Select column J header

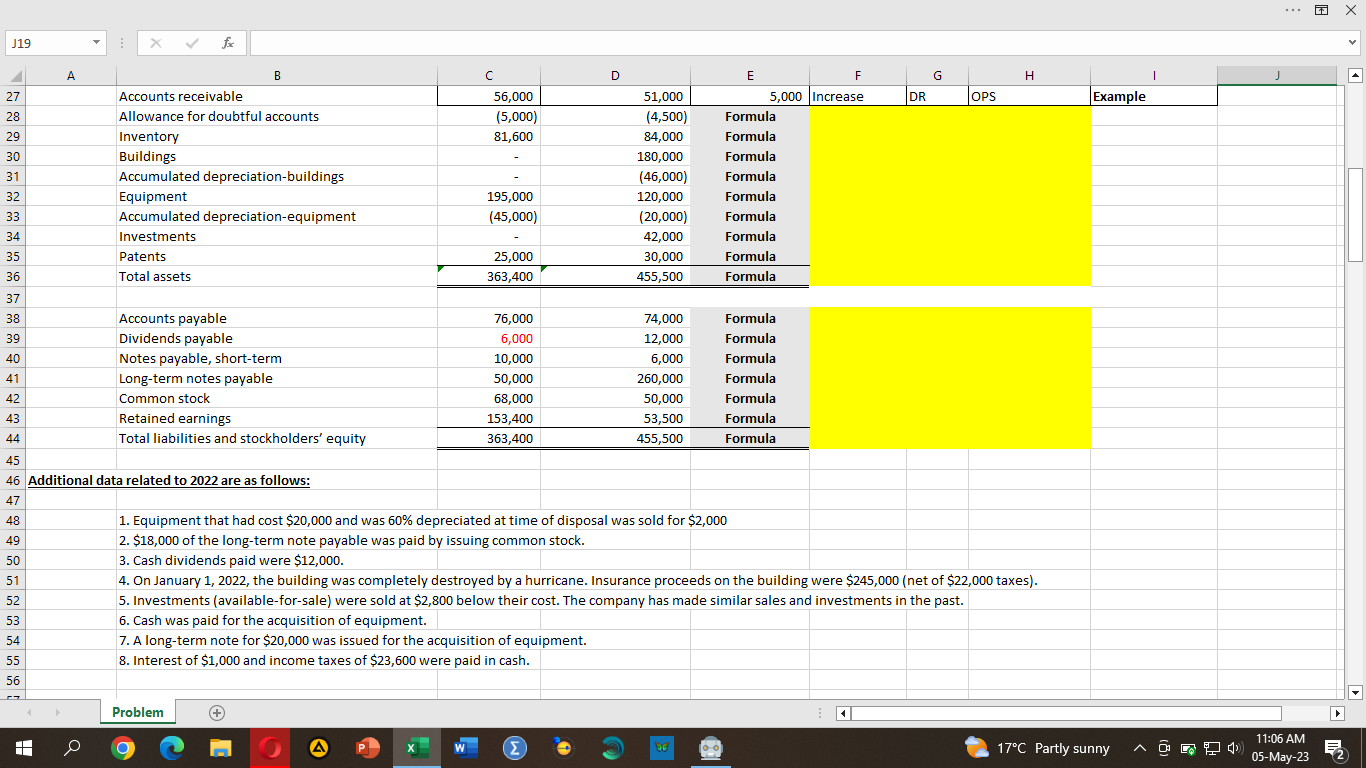tap(1277, 77)
